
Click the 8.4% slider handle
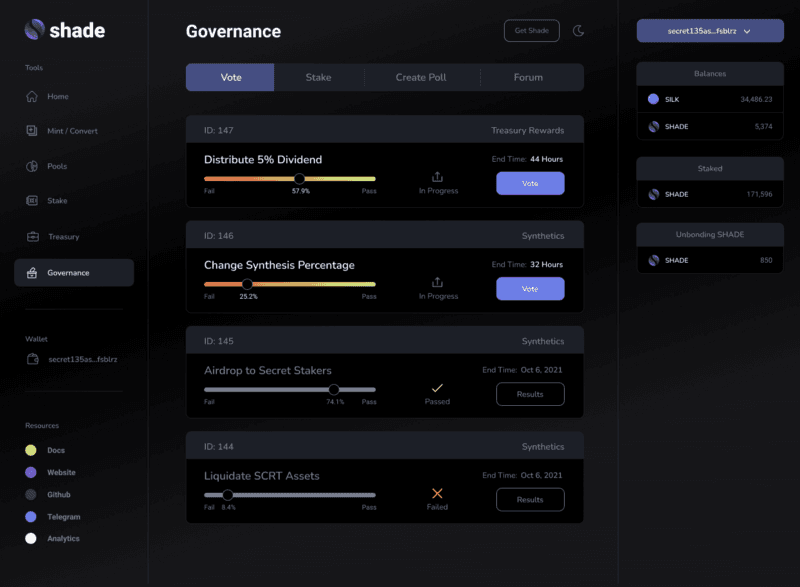tap(228, 495)
